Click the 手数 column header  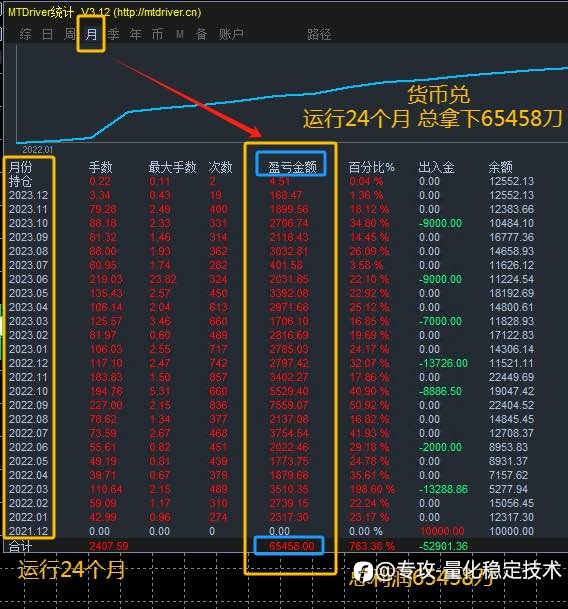100,167
